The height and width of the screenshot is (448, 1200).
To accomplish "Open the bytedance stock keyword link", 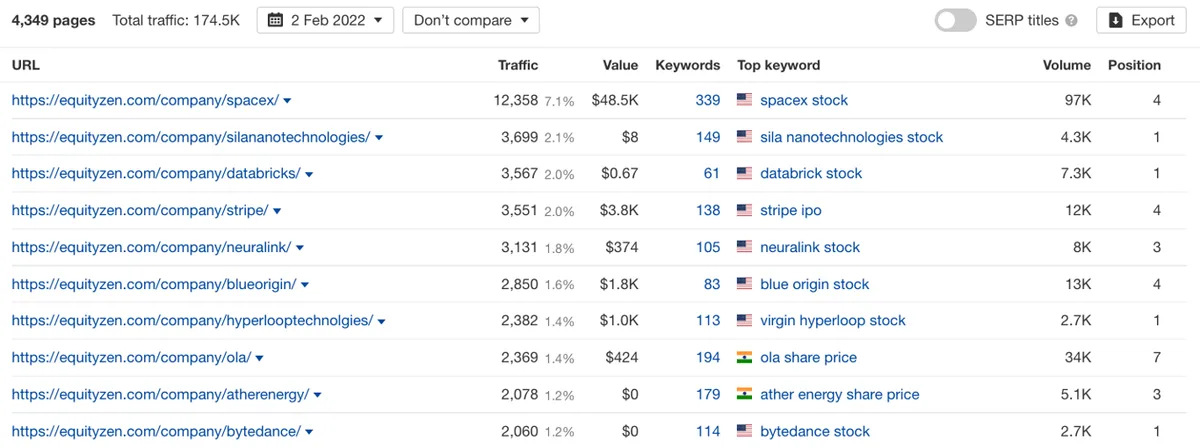I will pyautogui.click(x=815, y=431).
